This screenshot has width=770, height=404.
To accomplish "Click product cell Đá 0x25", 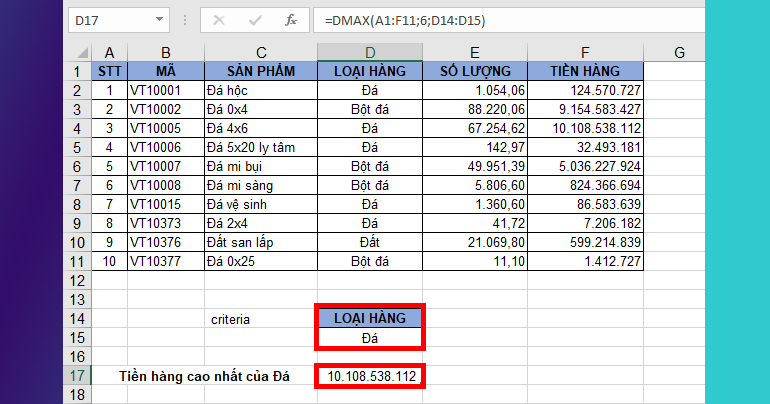I will (261, 261).
